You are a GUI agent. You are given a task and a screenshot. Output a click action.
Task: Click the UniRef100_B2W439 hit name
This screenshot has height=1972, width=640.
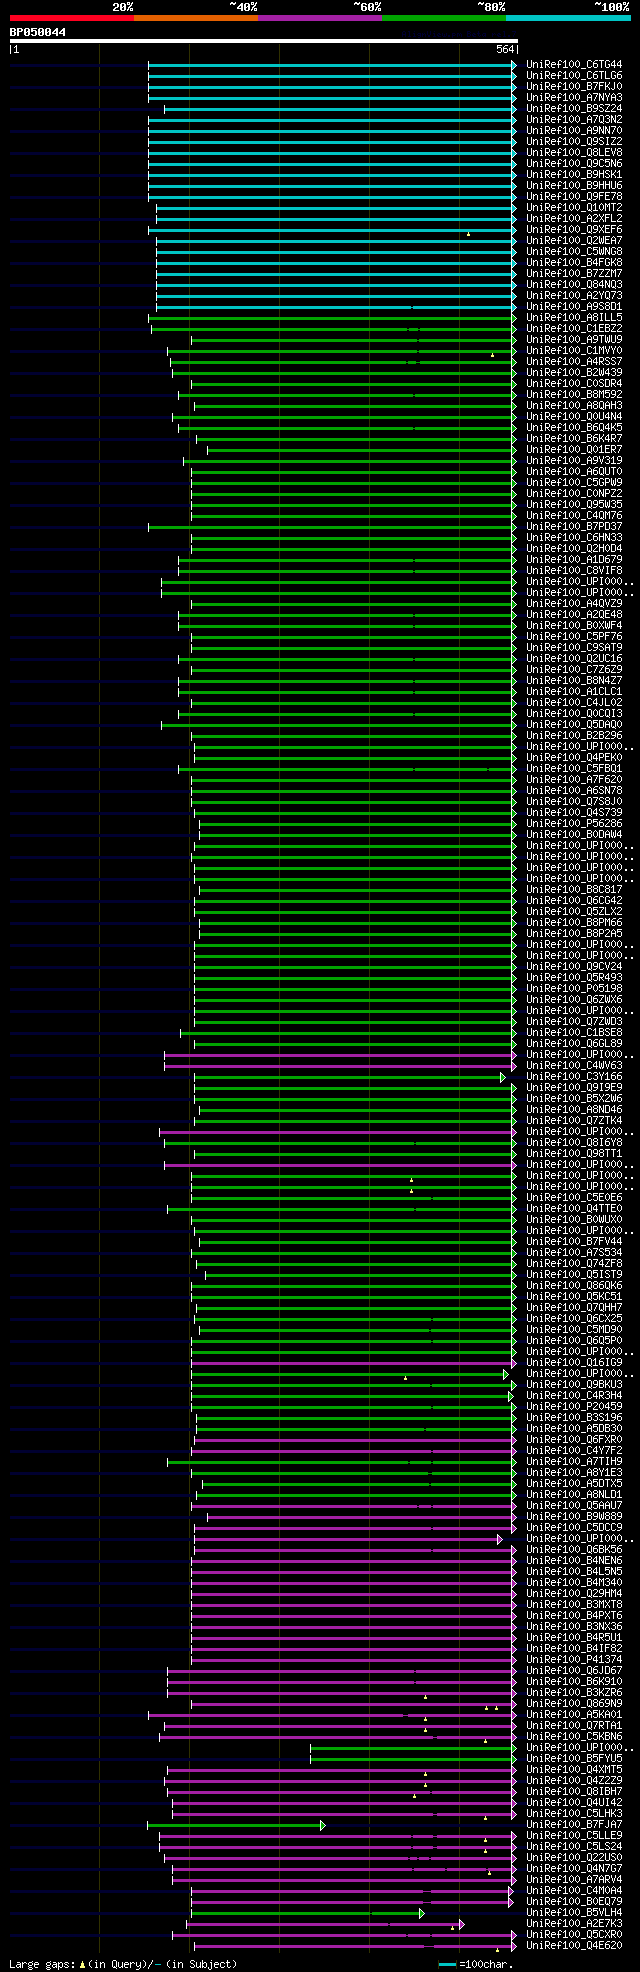click(574, 373)
